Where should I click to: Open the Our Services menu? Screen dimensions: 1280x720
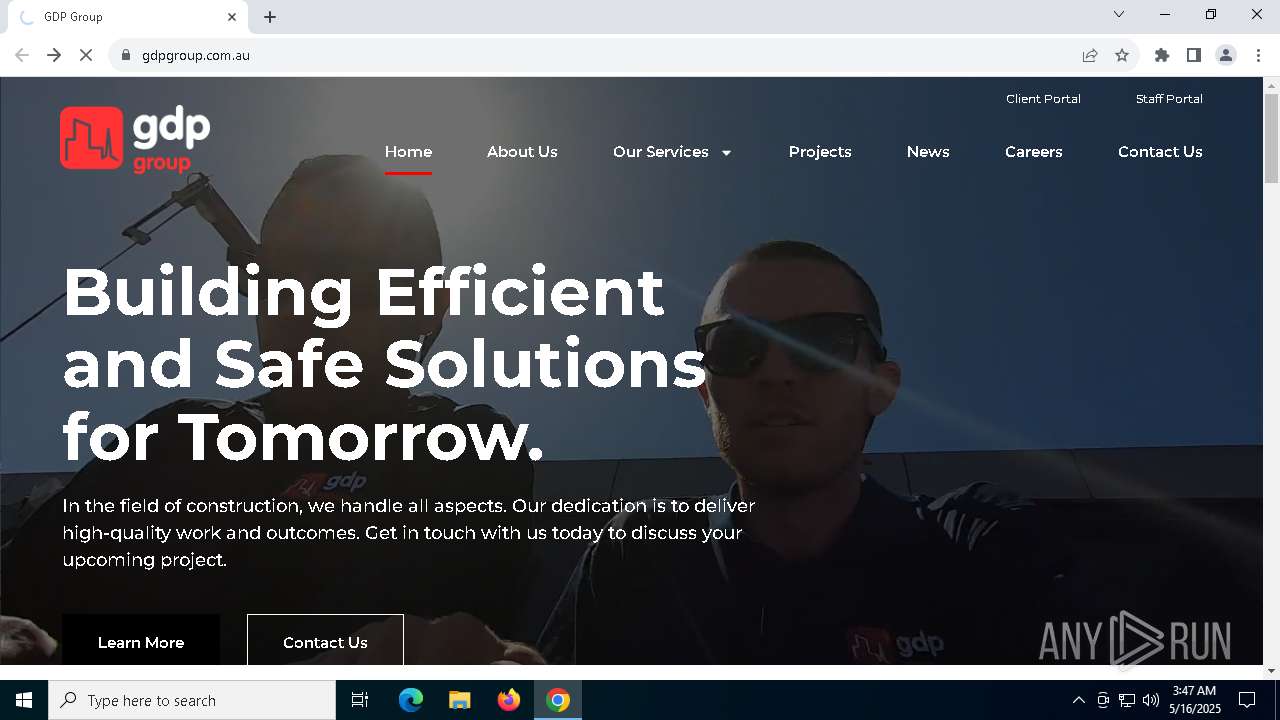click(661, 152)
